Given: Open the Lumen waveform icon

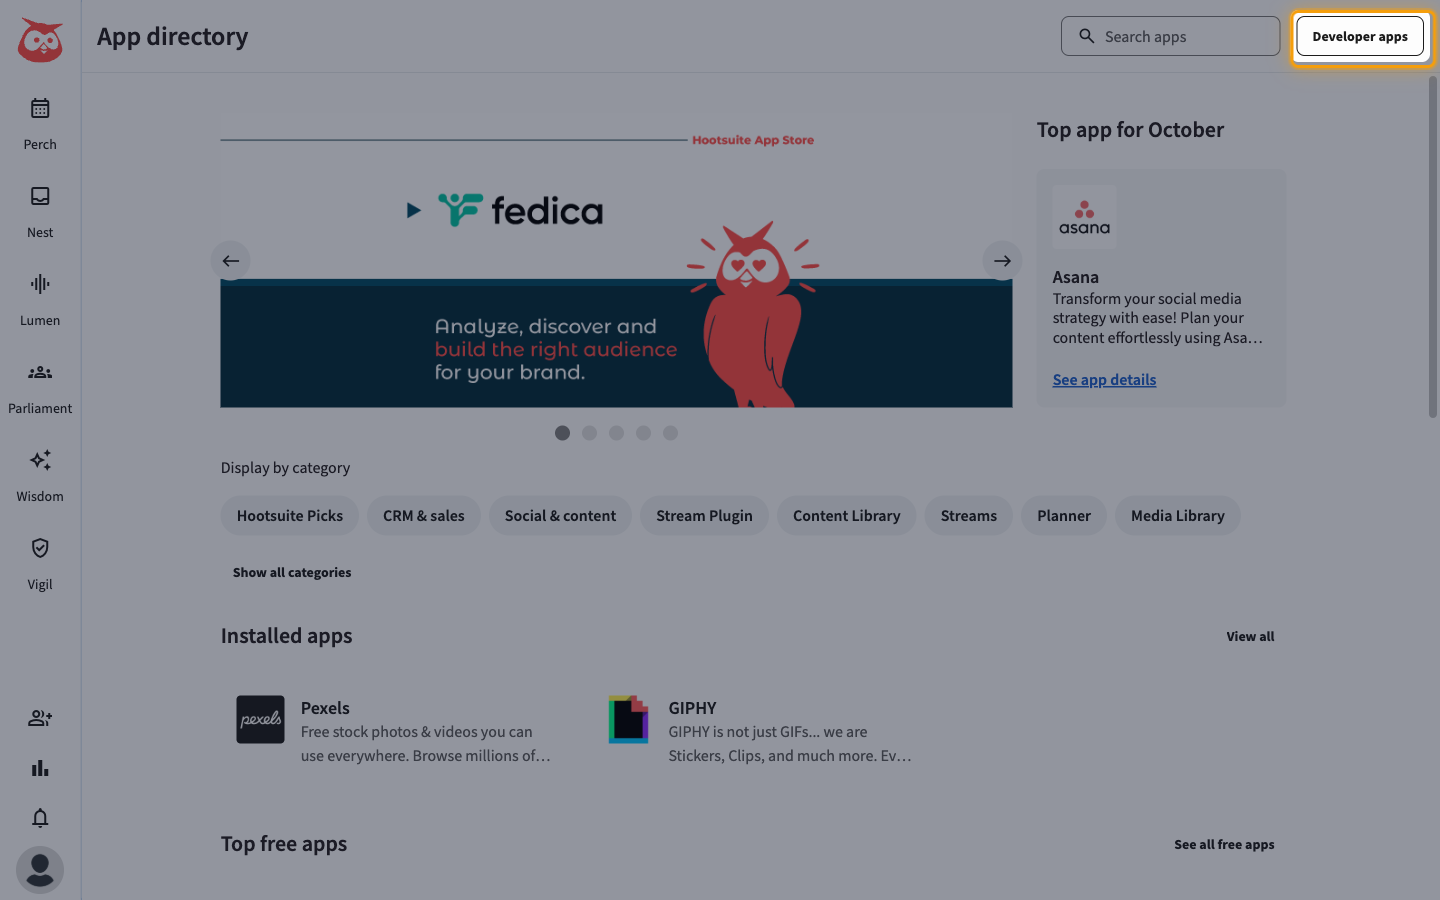Looking at the screenshot, I should point(40,284).
